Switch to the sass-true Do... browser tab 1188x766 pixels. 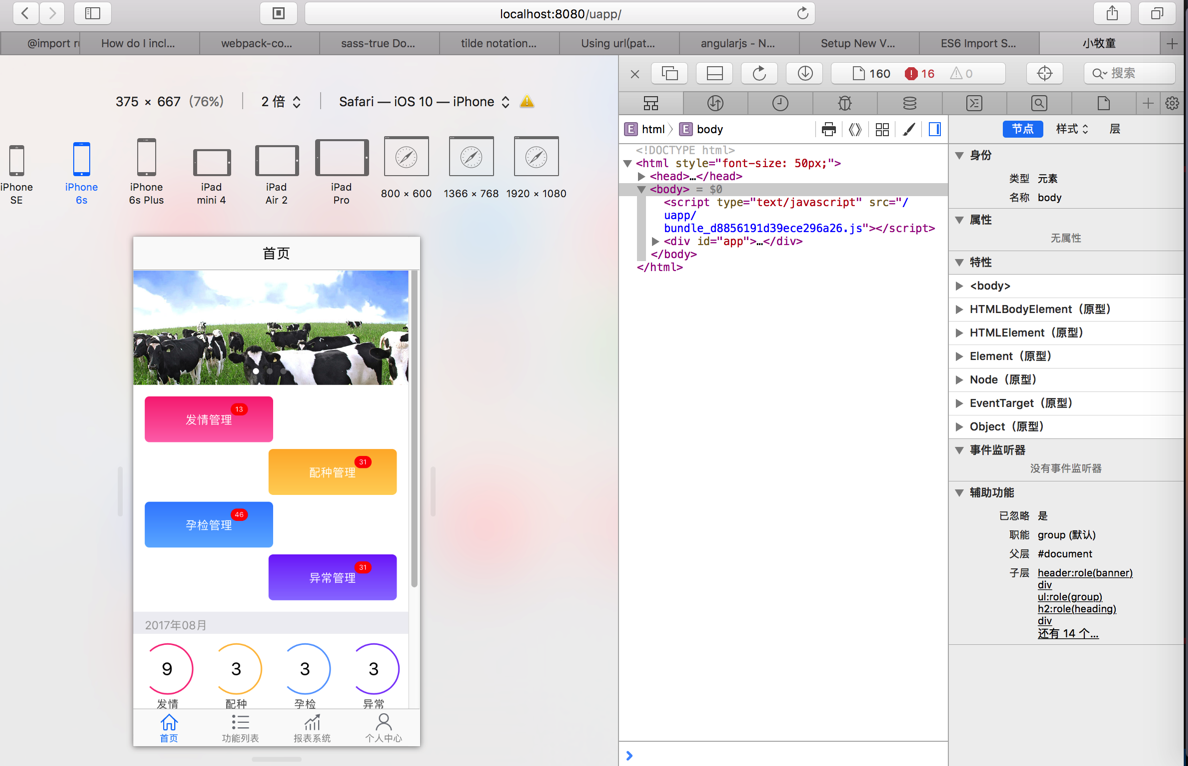(x=378, y=43)
